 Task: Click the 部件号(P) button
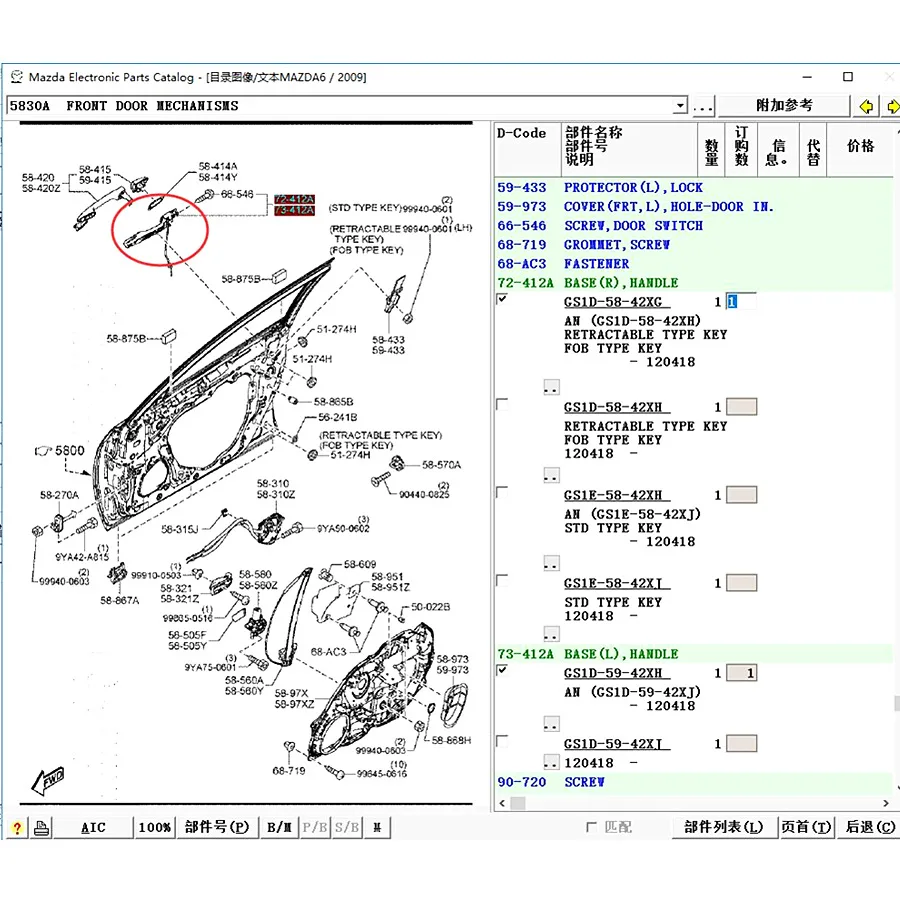[217, 827]
